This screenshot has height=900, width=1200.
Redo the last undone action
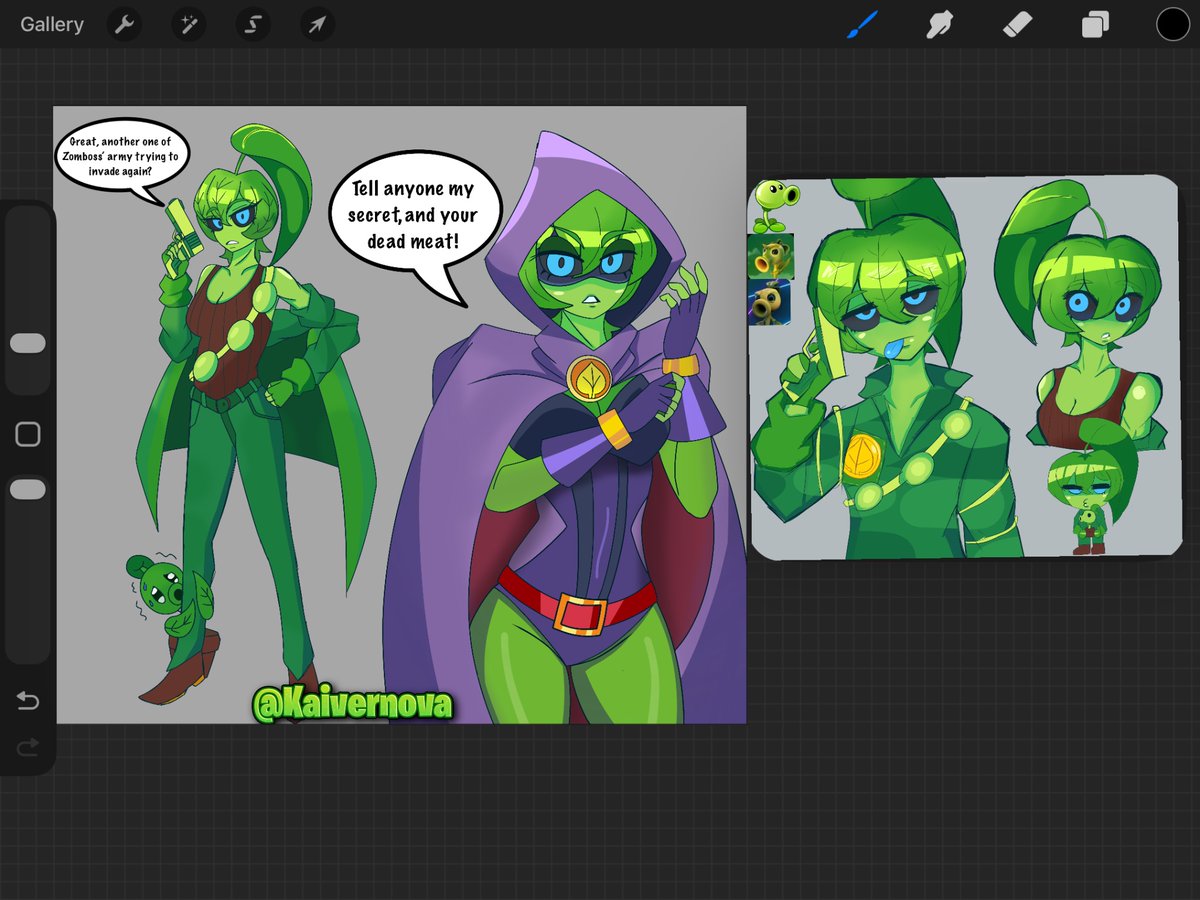point(28,746)
